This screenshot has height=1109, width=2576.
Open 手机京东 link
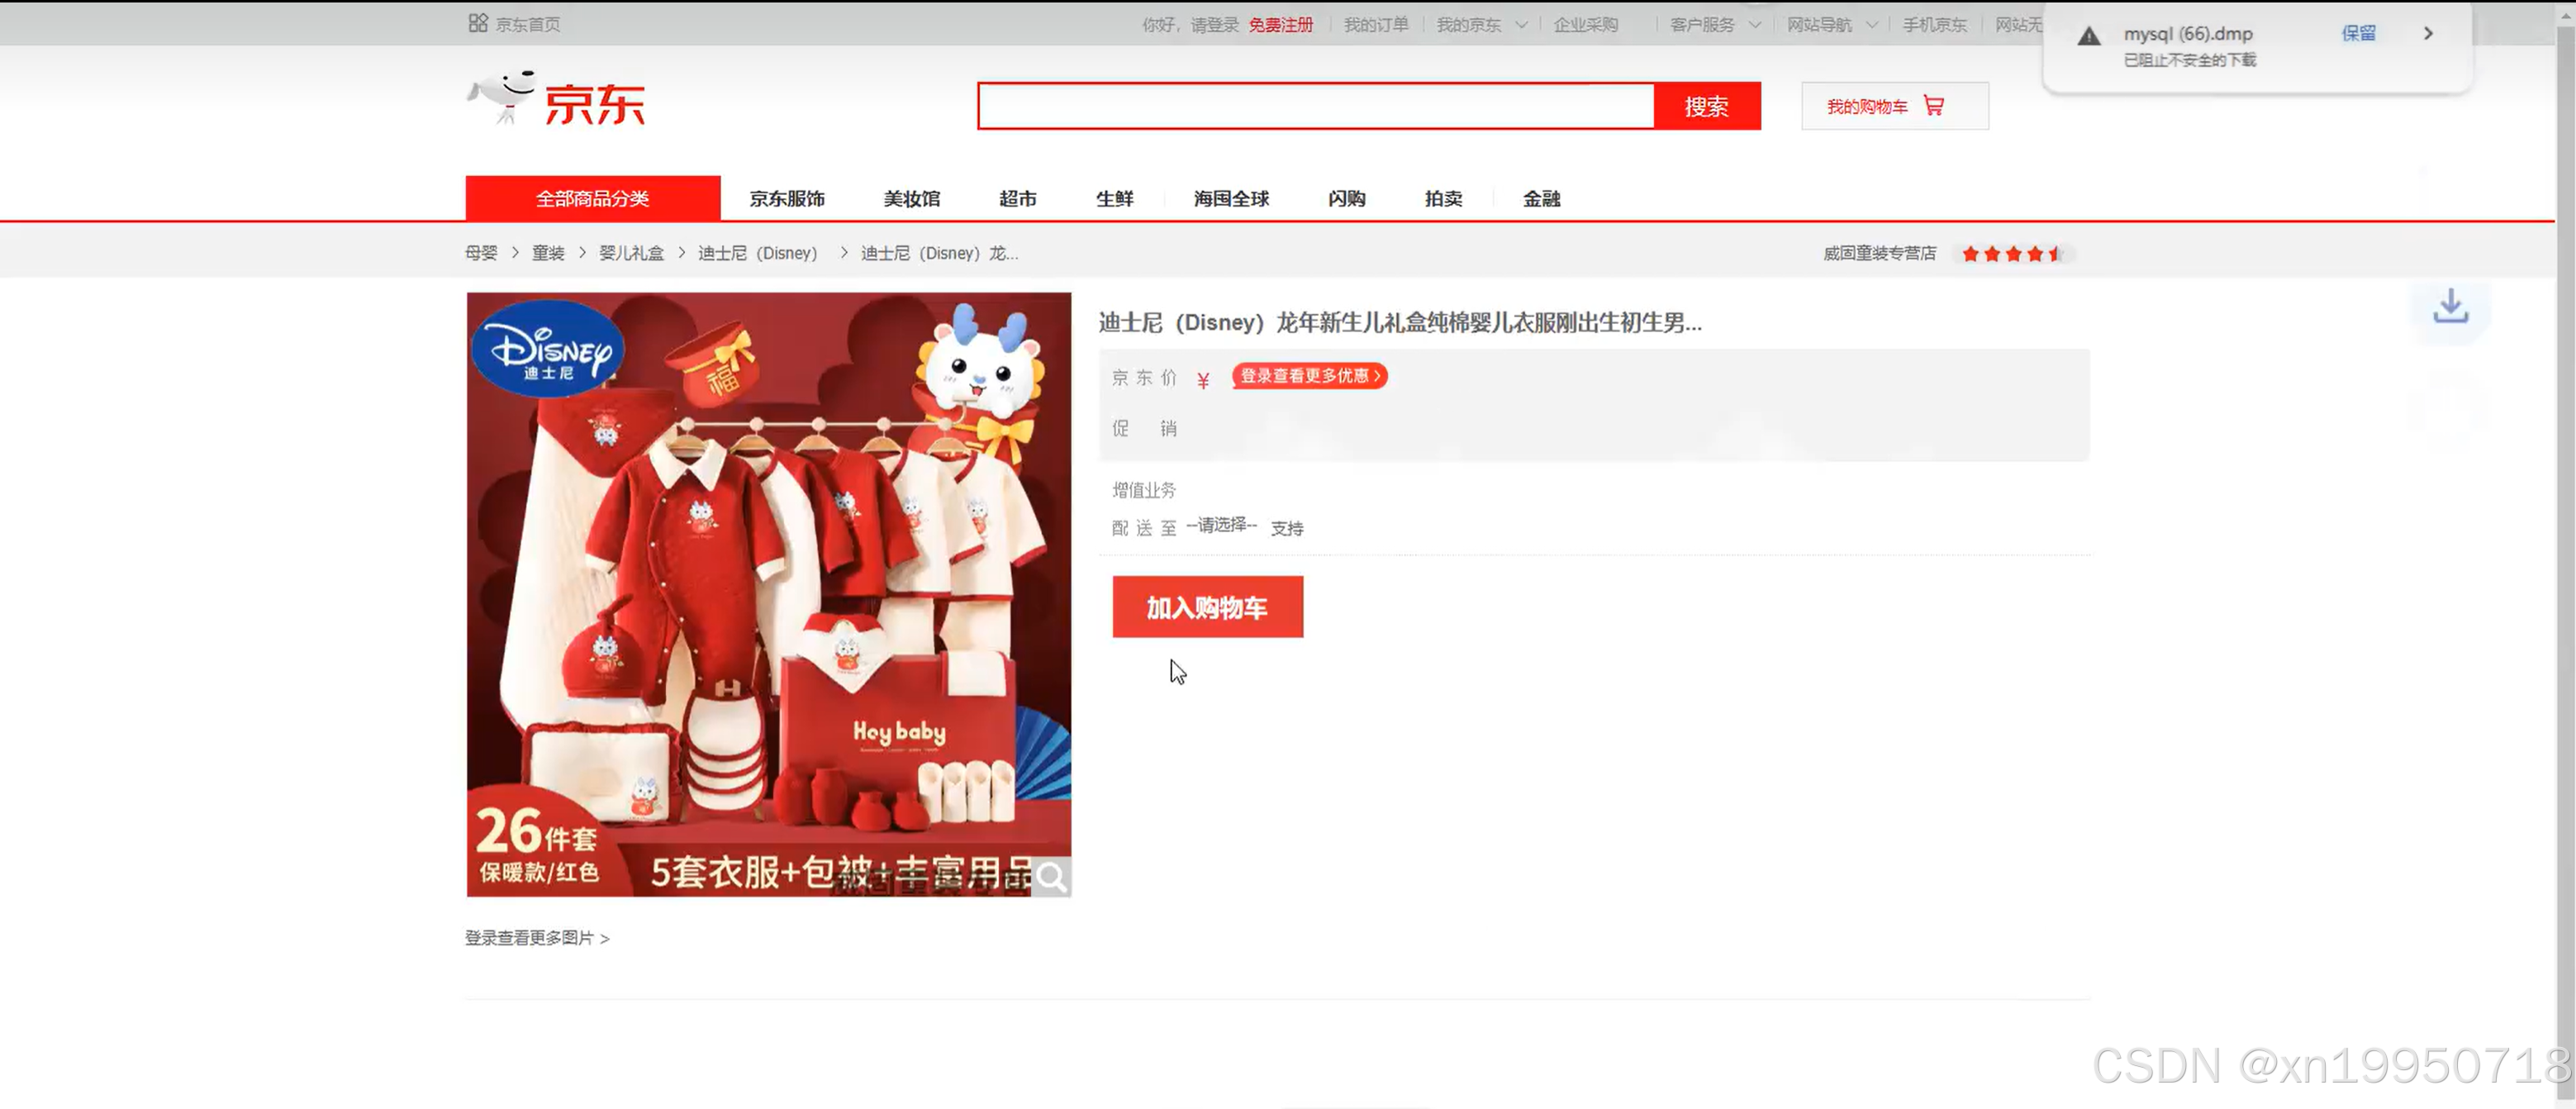point(1934,25)
